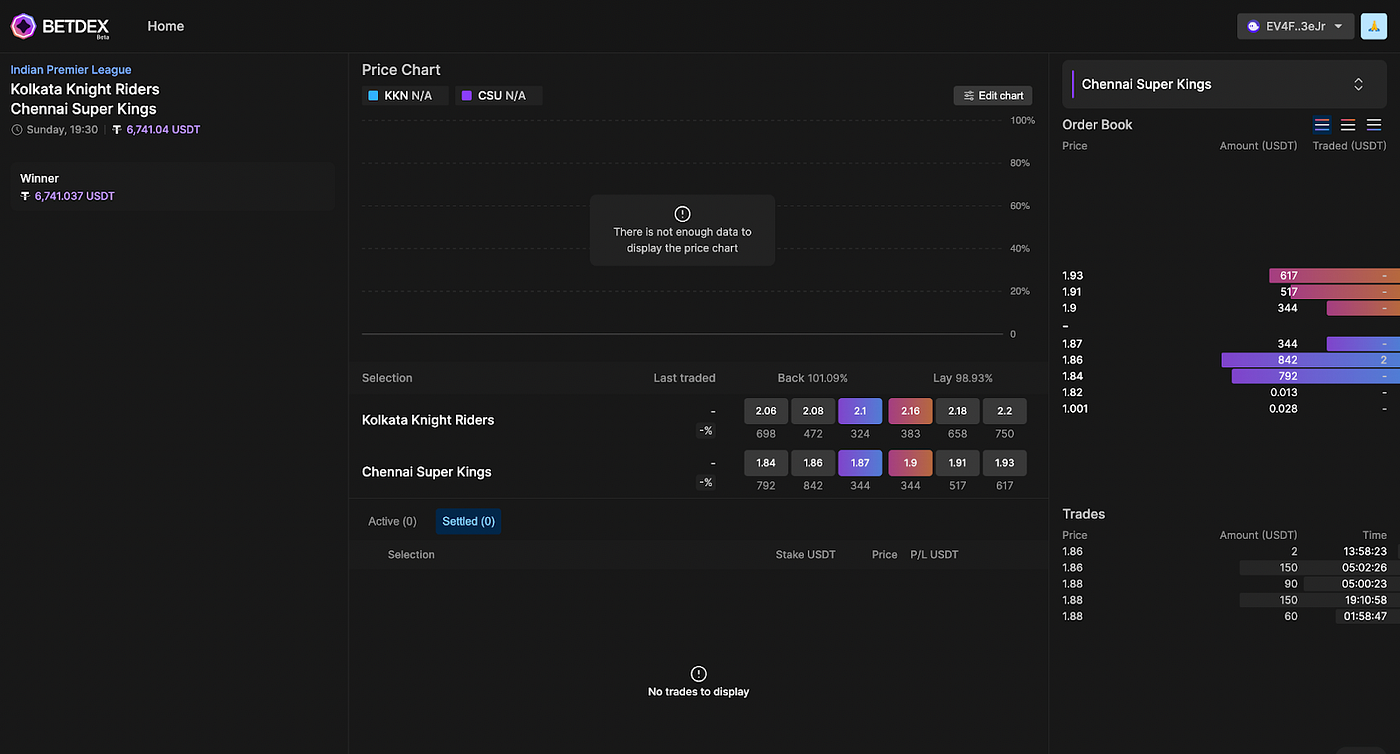
Task: Click the trophy icon next to 6,741.04 USDT
Action: [118, 129]
